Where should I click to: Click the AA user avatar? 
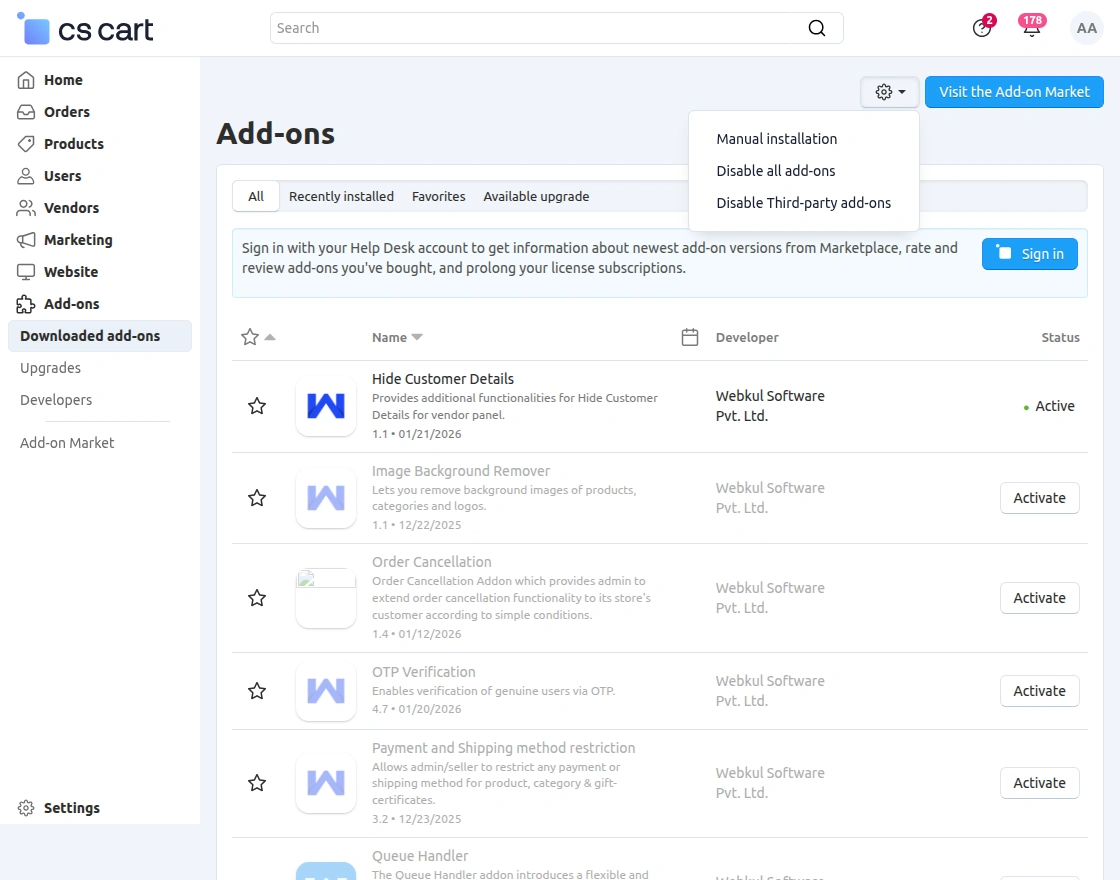(x=1086, y=28)
